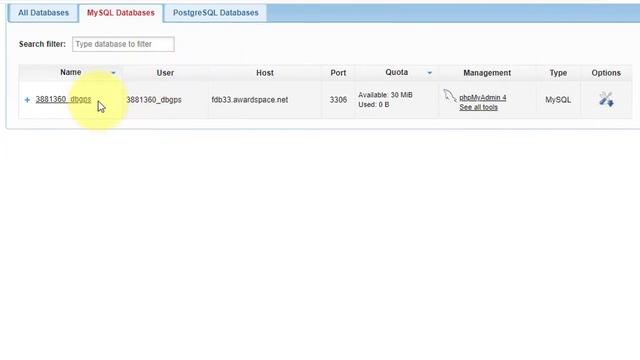Click the MySQL dolphin icon beside phpMyAdmin
640x360 pixels.
pos(449,96)
